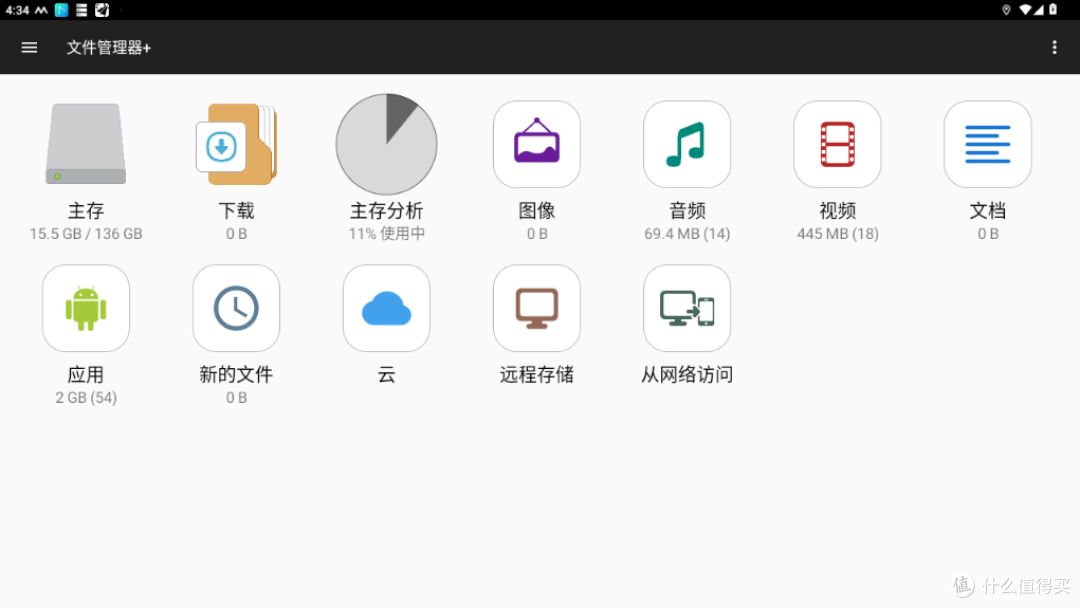
Task: Click the 远程存储 label
Action: click(x=537, y=374)
